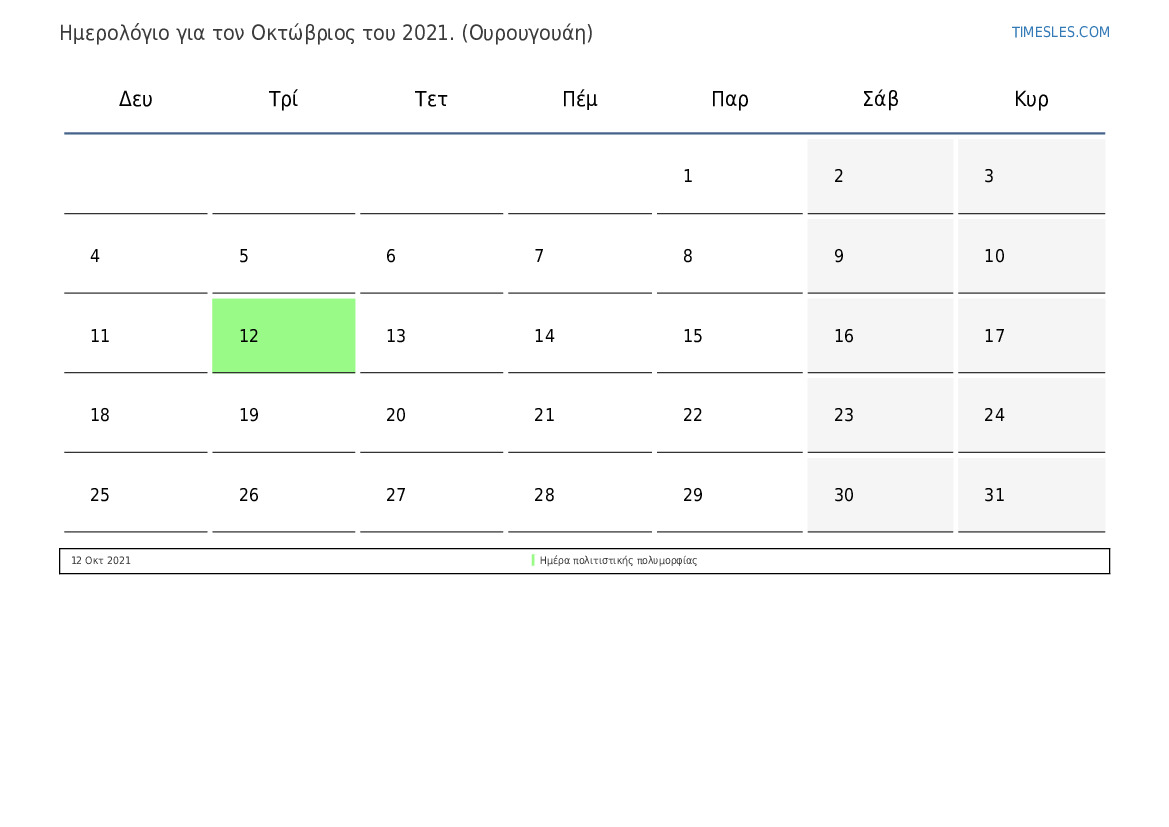Viewport: 1169px width, 827px height.
Task: Click the Δευ column header
Action: pos(136,98)
